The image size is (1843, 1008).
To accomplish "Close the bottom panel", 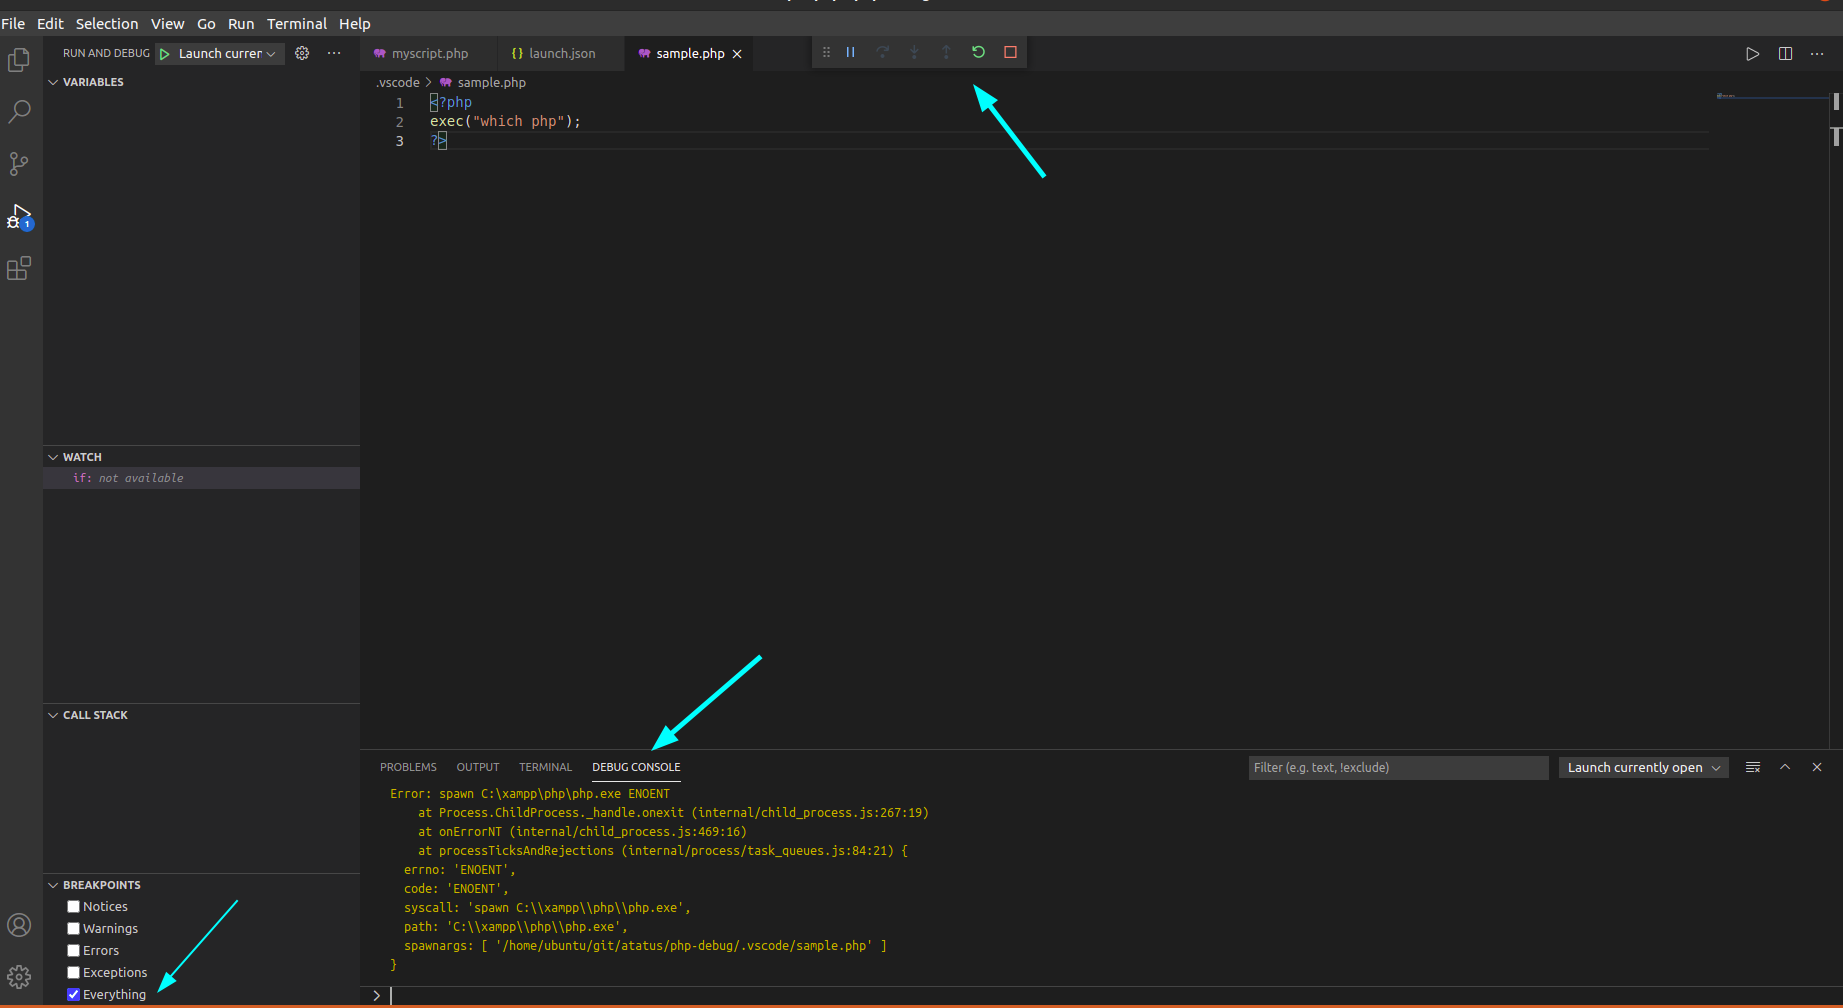I will click(x=1817, y=767).
